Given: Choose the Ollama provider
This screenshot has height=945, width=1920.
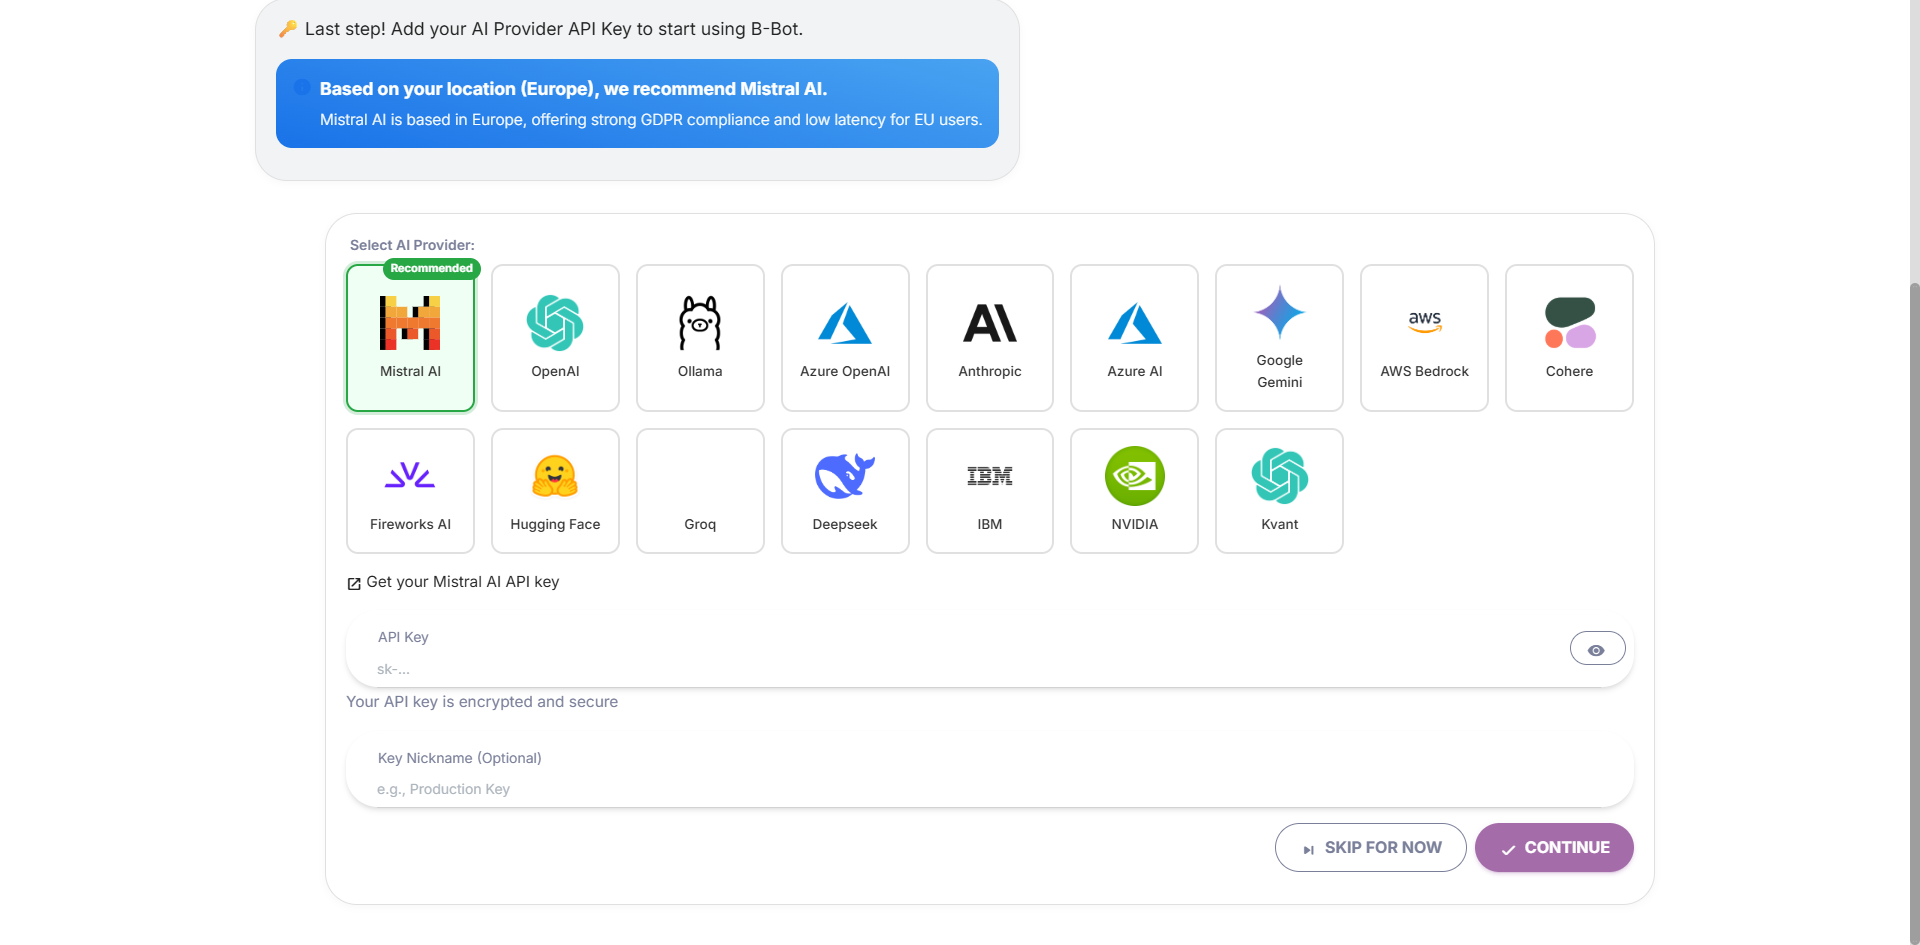Looking at the screenshot, I should click(700, 338).
